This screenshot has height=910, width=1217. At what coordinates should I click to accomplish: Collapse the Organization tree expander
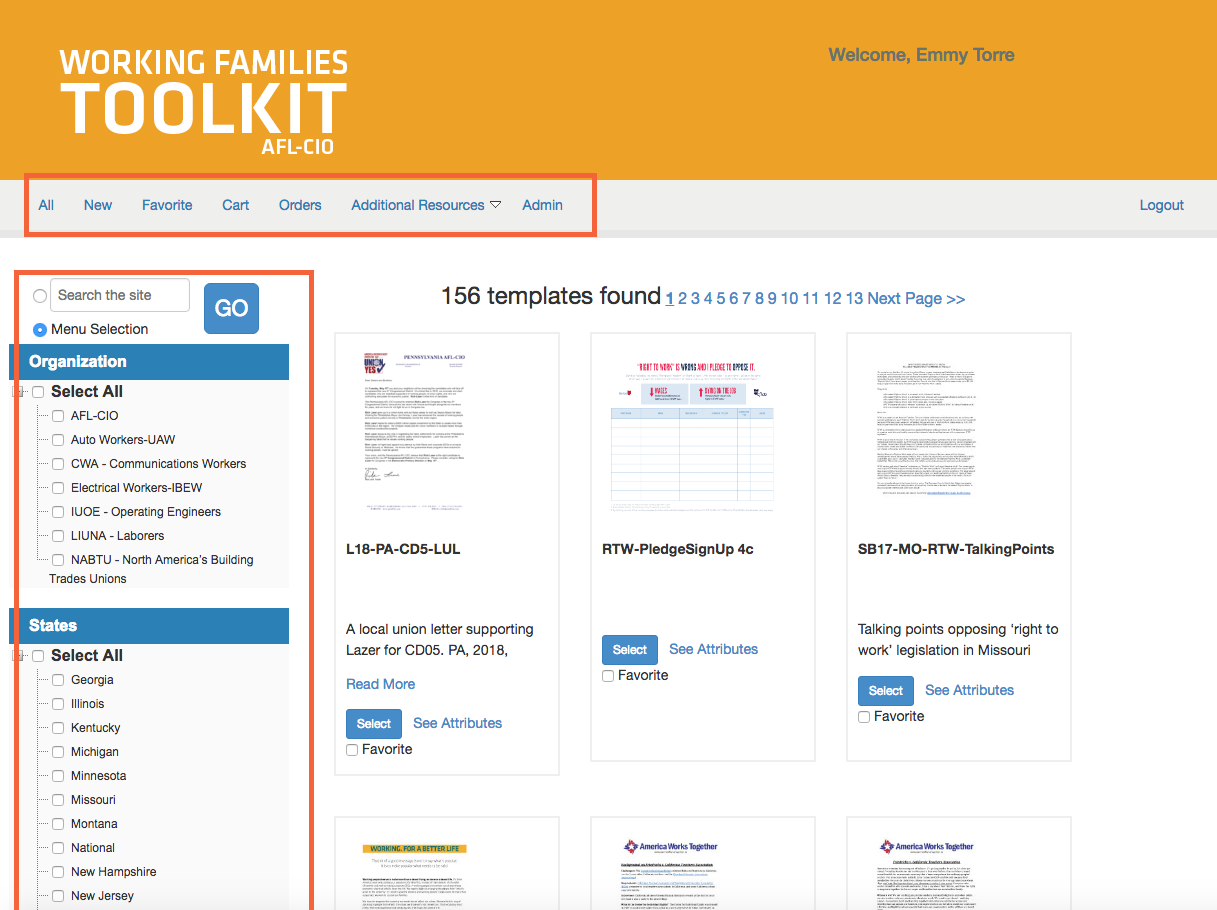click(18, 392)
